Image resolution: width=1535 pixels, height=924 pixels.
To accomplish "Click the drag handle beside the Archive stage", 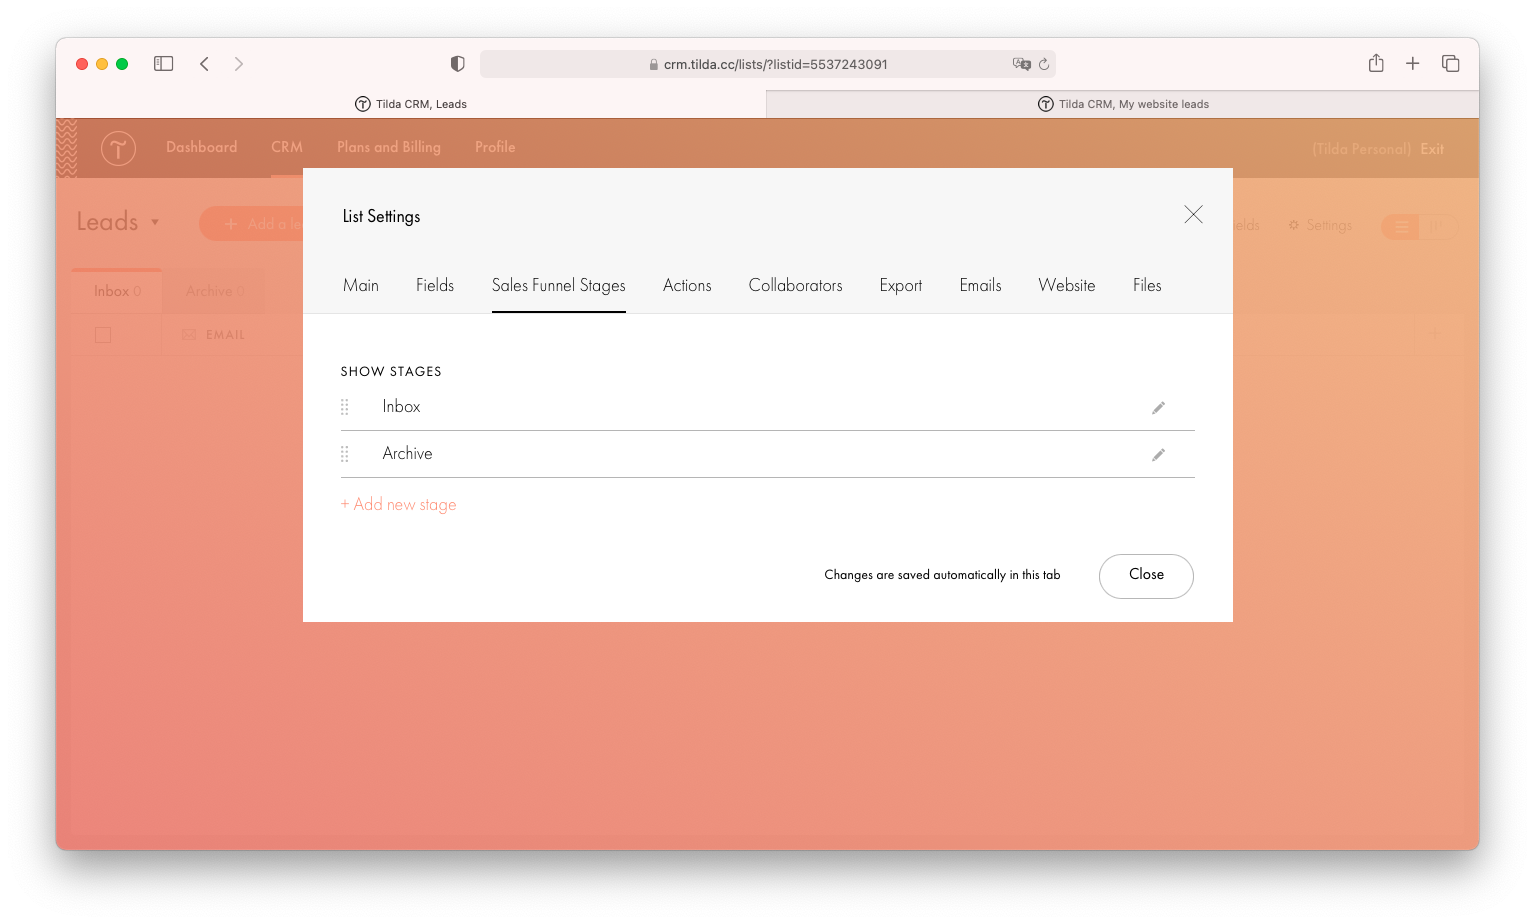I will (x=346, y=453).
